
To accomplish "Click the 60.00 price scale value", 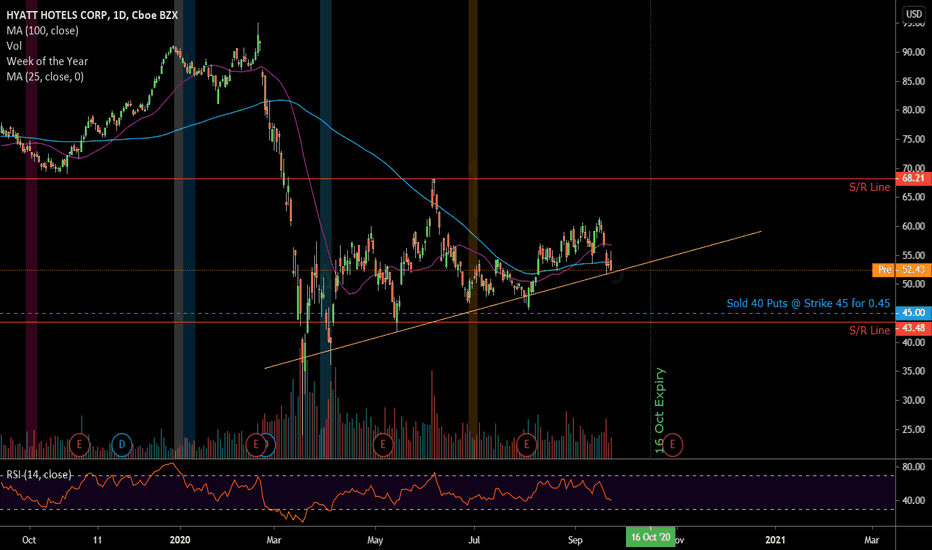I will pyautogui.click(x=913, y=227).
